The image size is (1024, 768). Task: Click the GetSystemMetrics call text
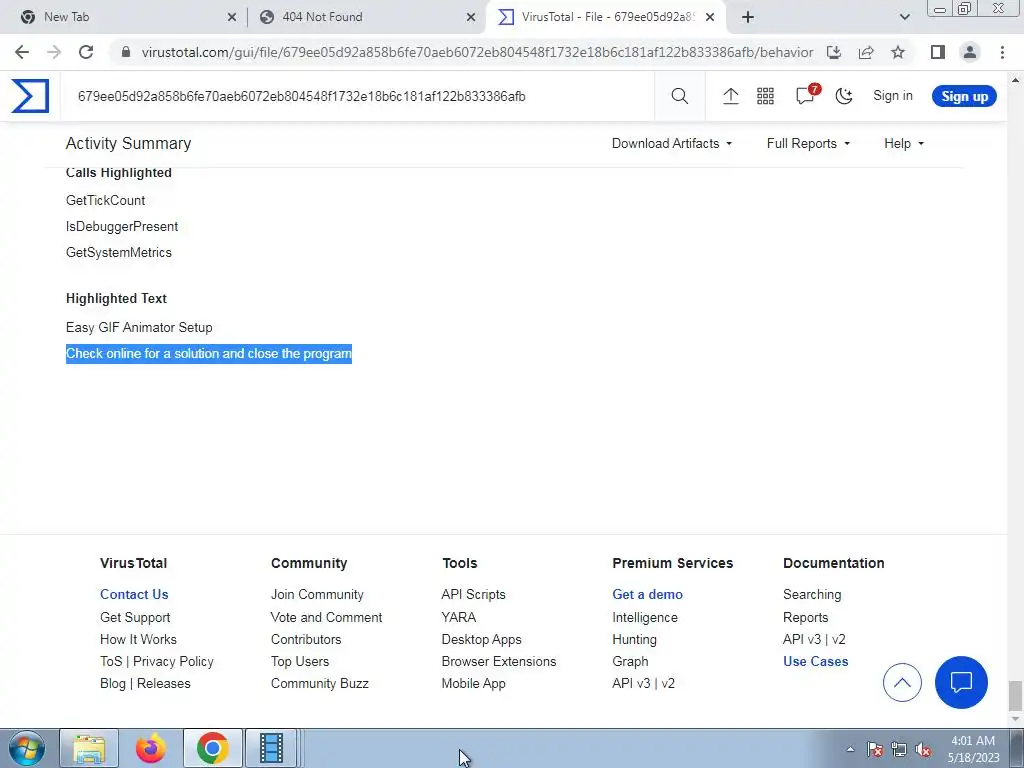[119, 253]
